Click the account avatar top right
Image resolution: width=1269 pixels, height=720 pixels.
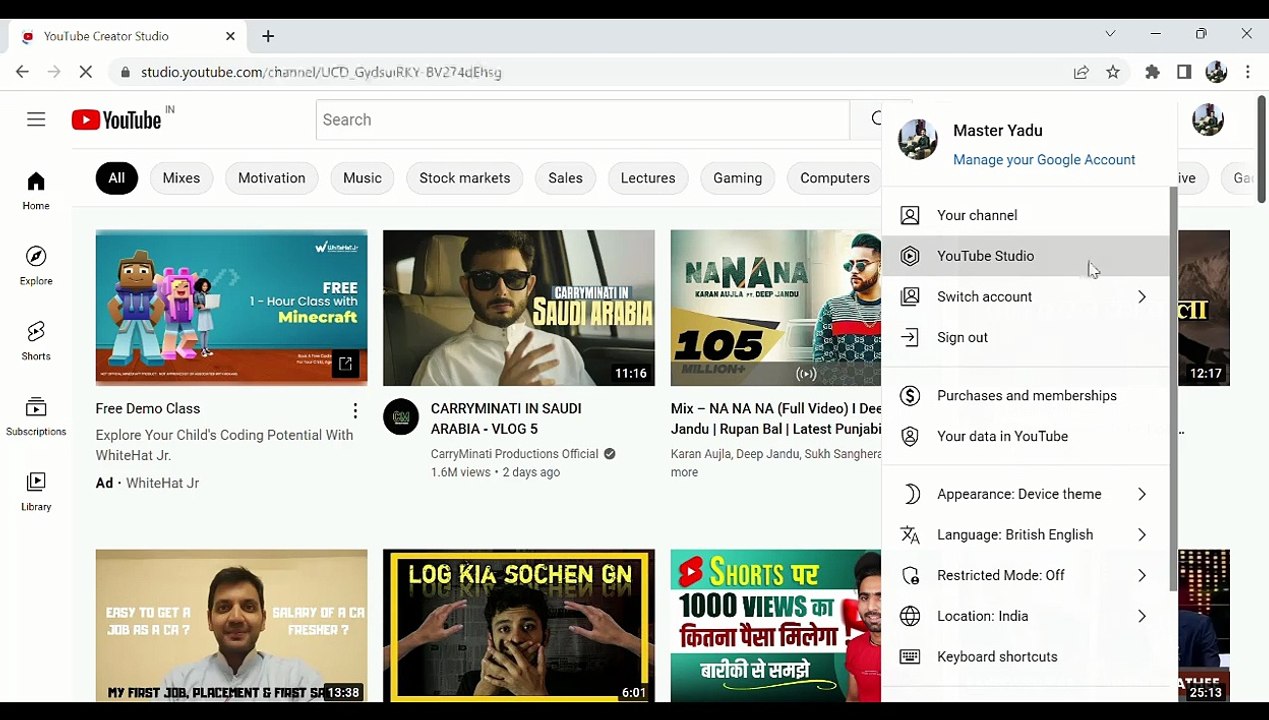pos(1208,120)
